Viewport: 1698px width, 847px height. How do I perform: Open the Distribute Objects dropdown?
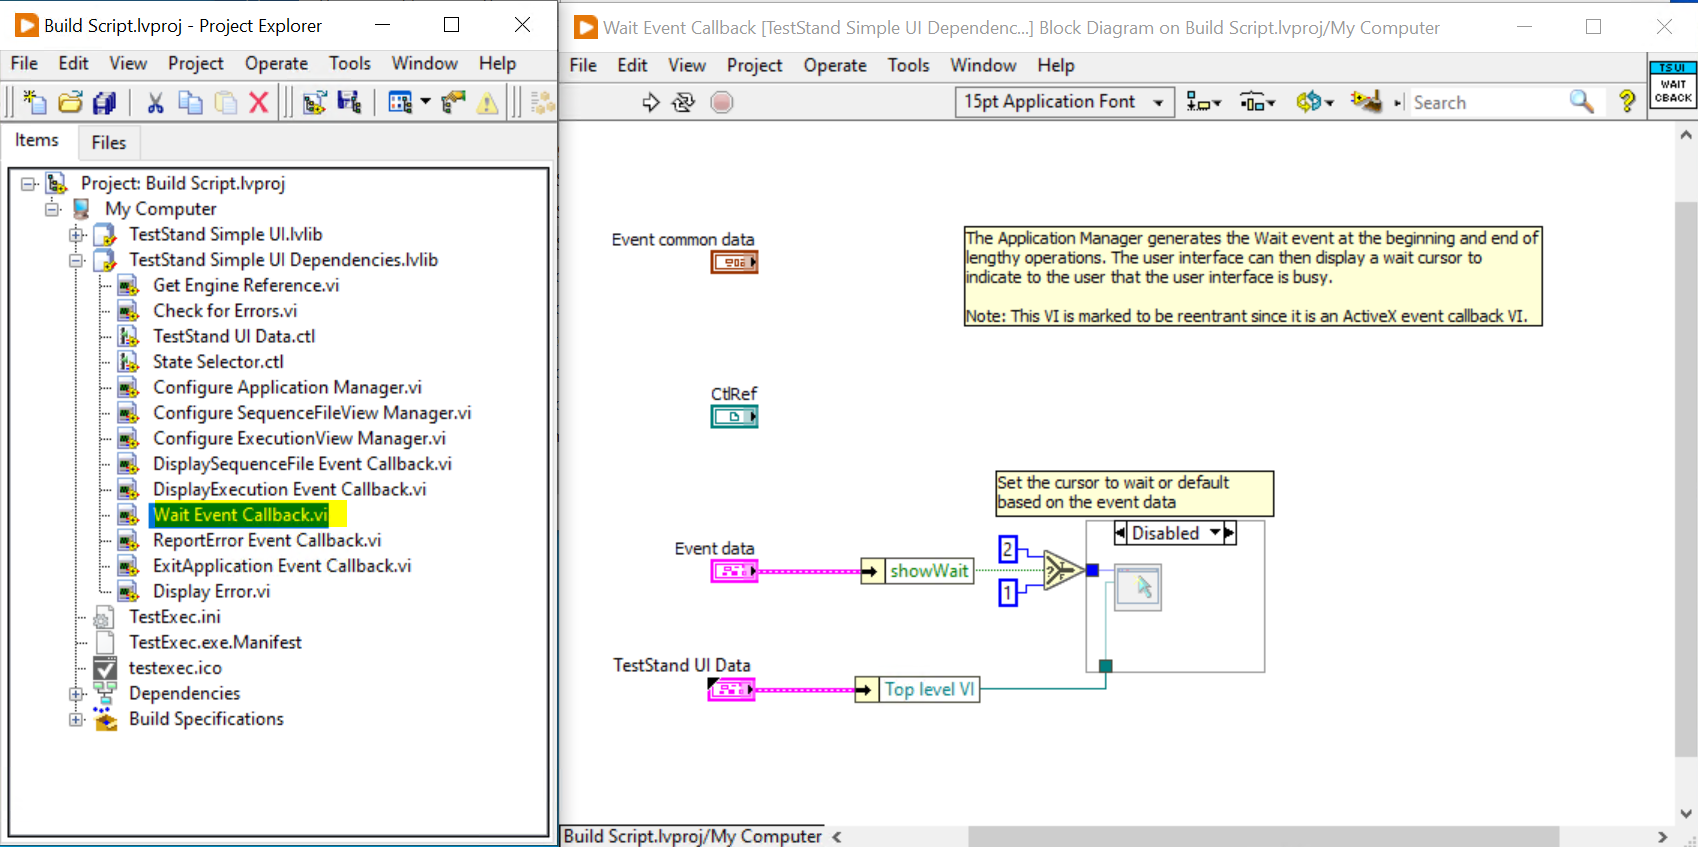pyautogui.click(x=1257, y=102)
